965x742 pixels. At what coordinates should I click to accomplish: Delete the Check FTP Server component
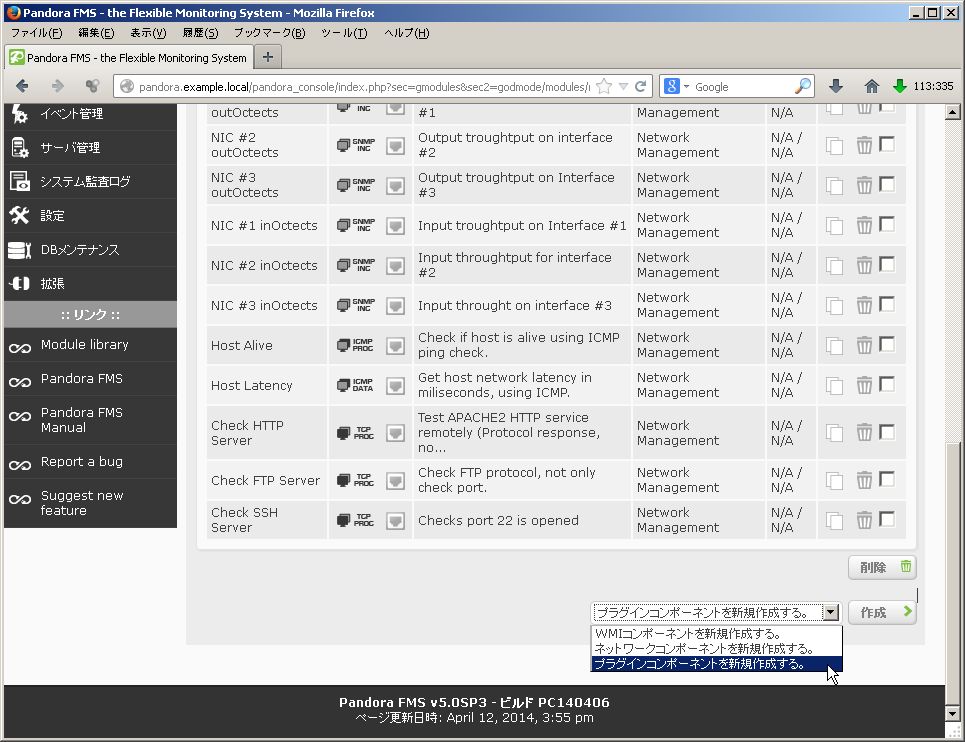tap(864, 480)
